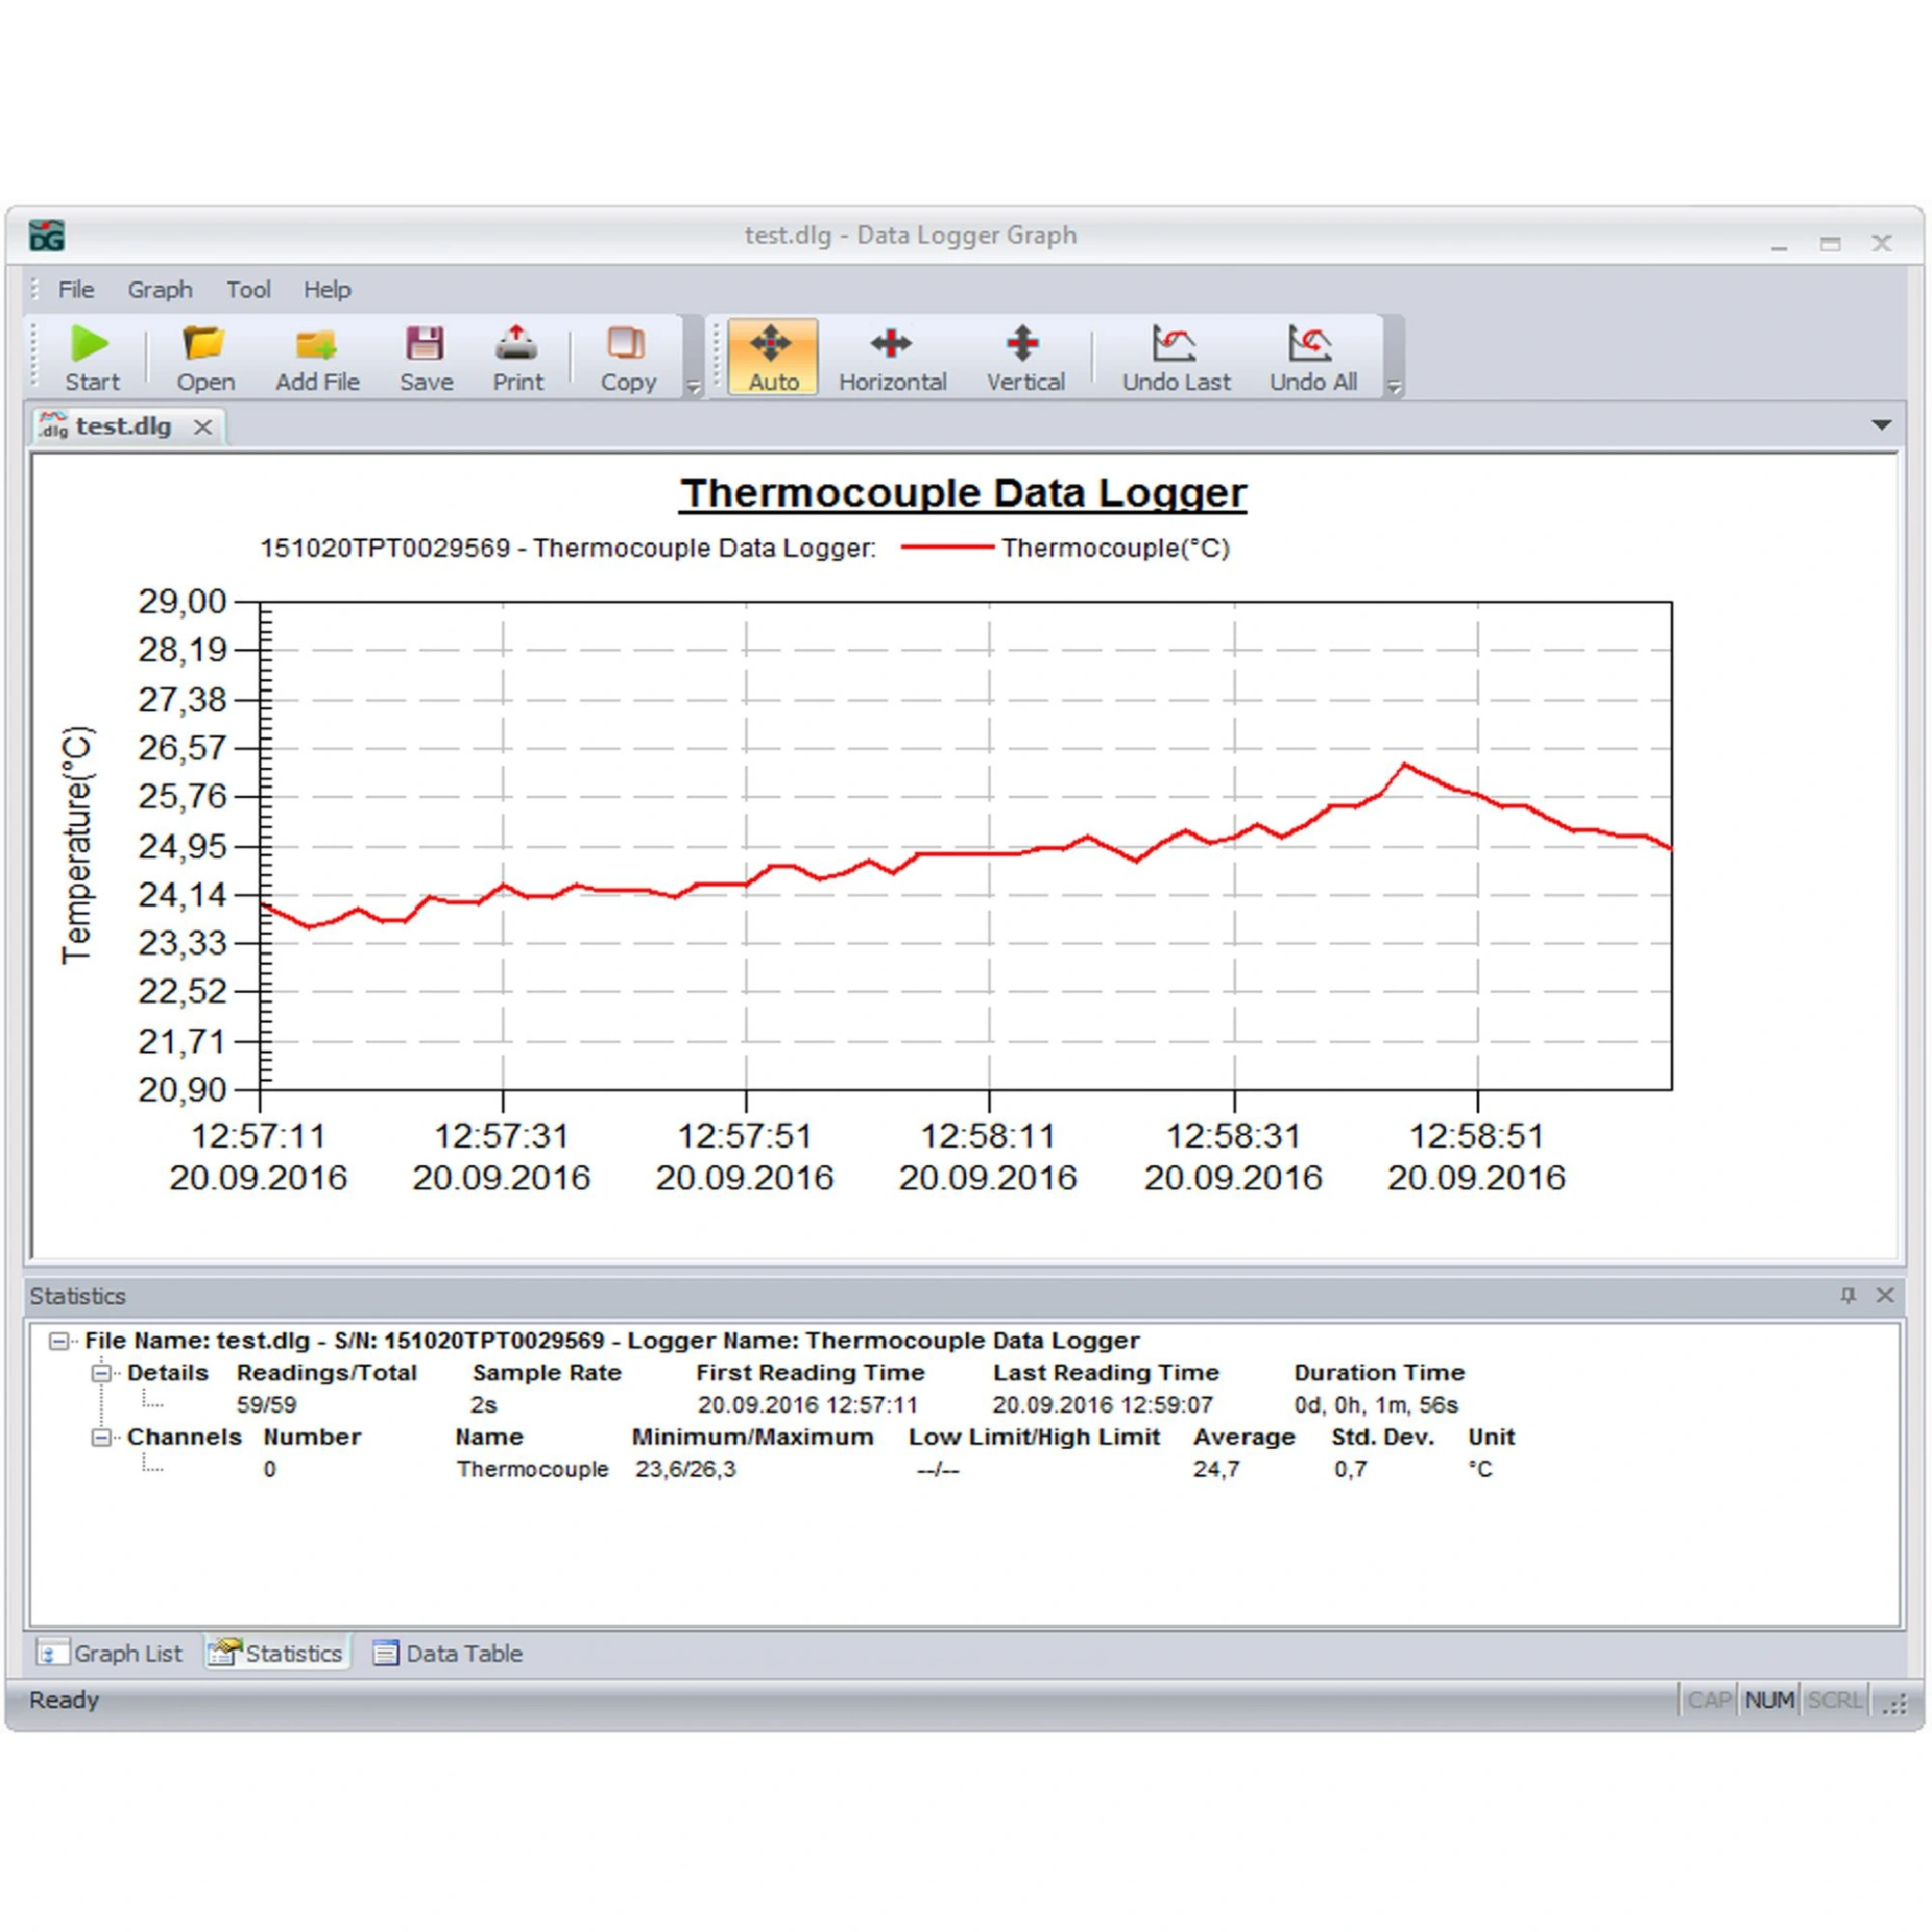
Task: Click the Print icon
Action: pyautogui.click(x=516, y=343)
